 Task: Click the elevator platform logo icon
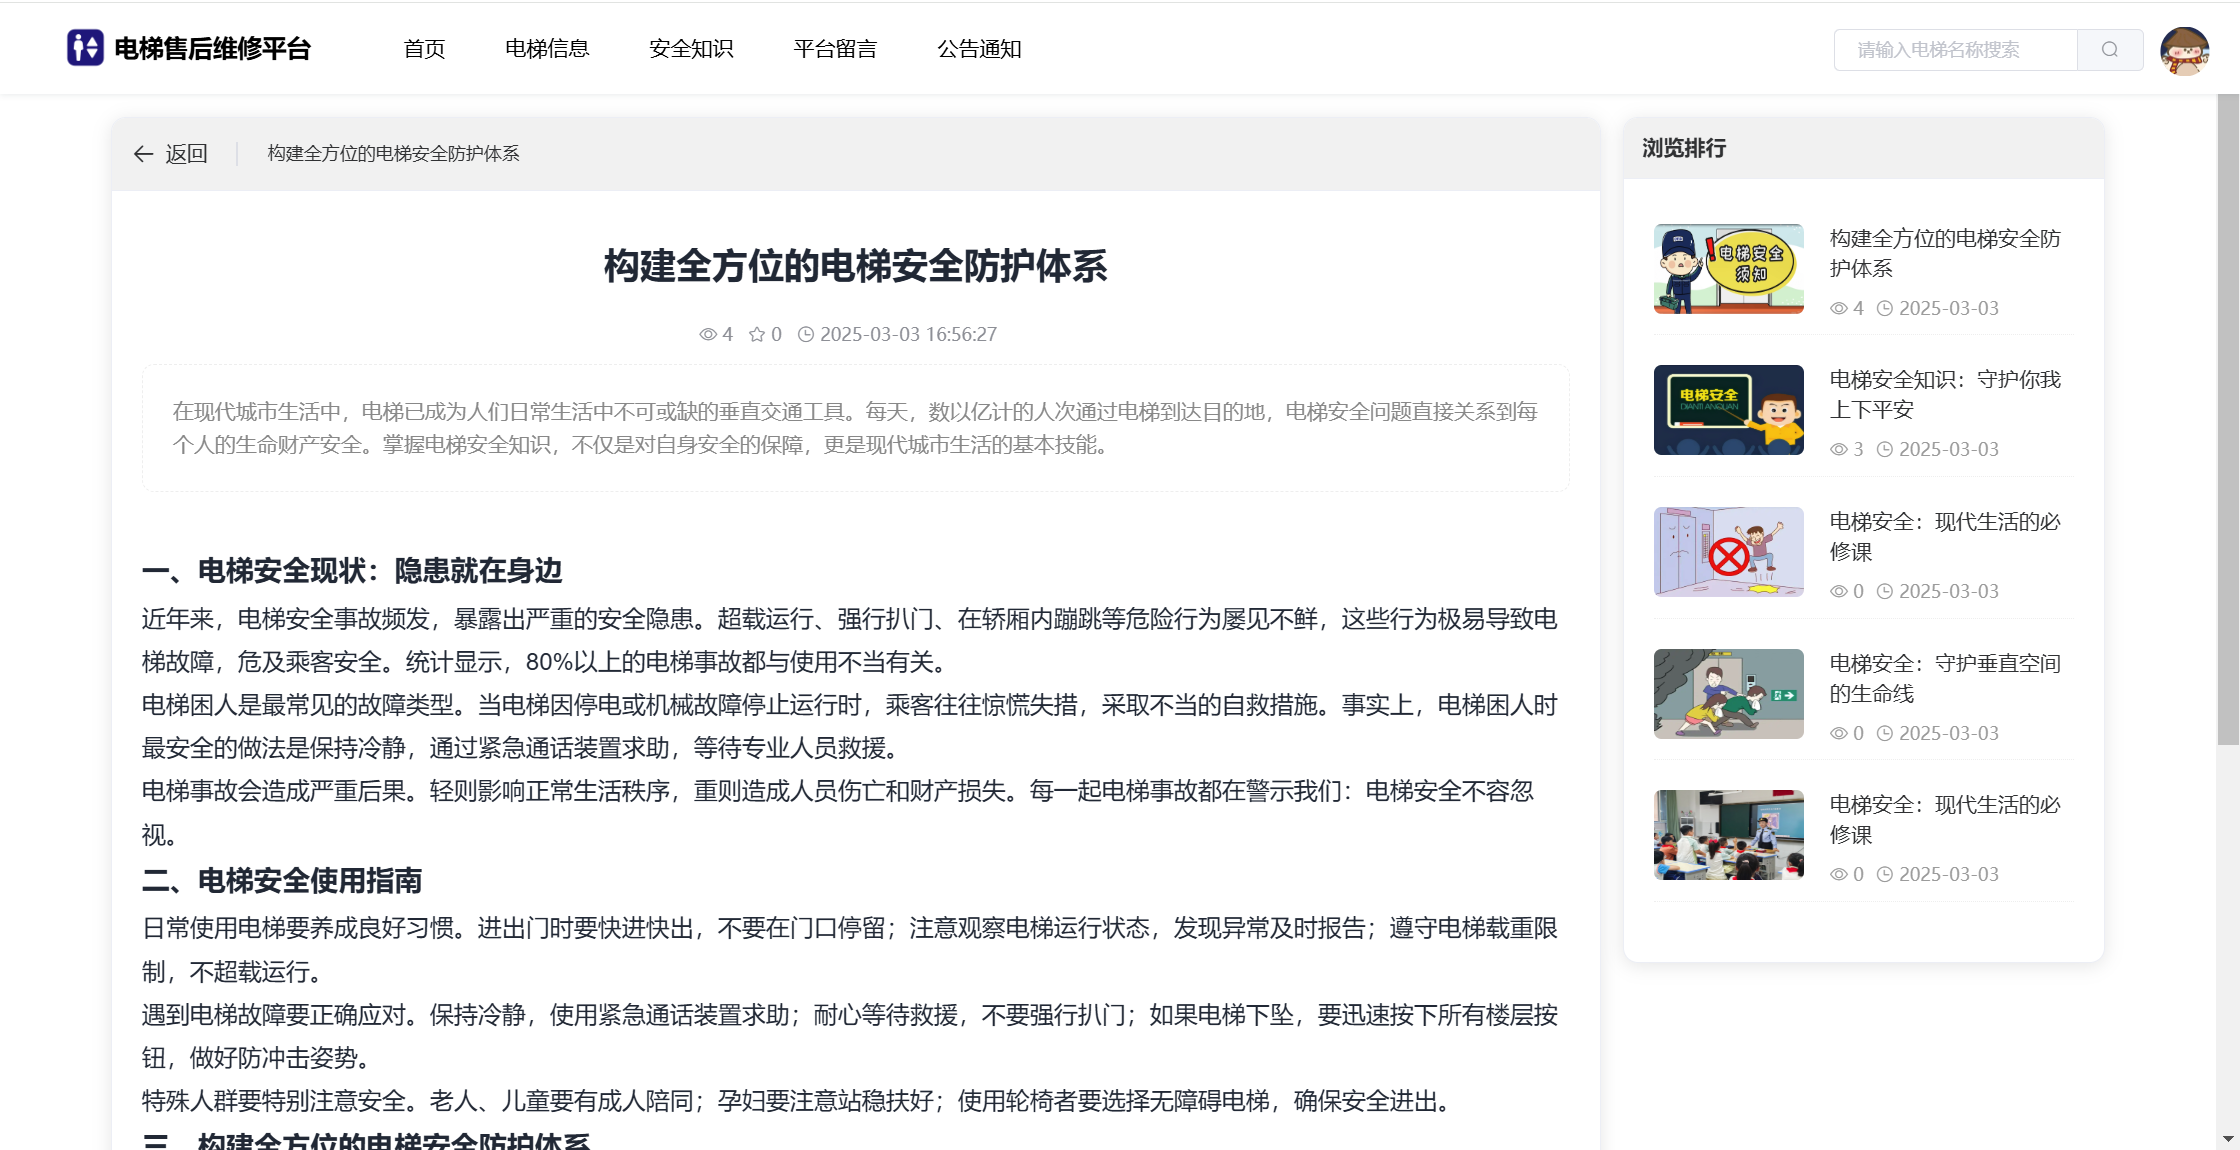tap(85, 48)
